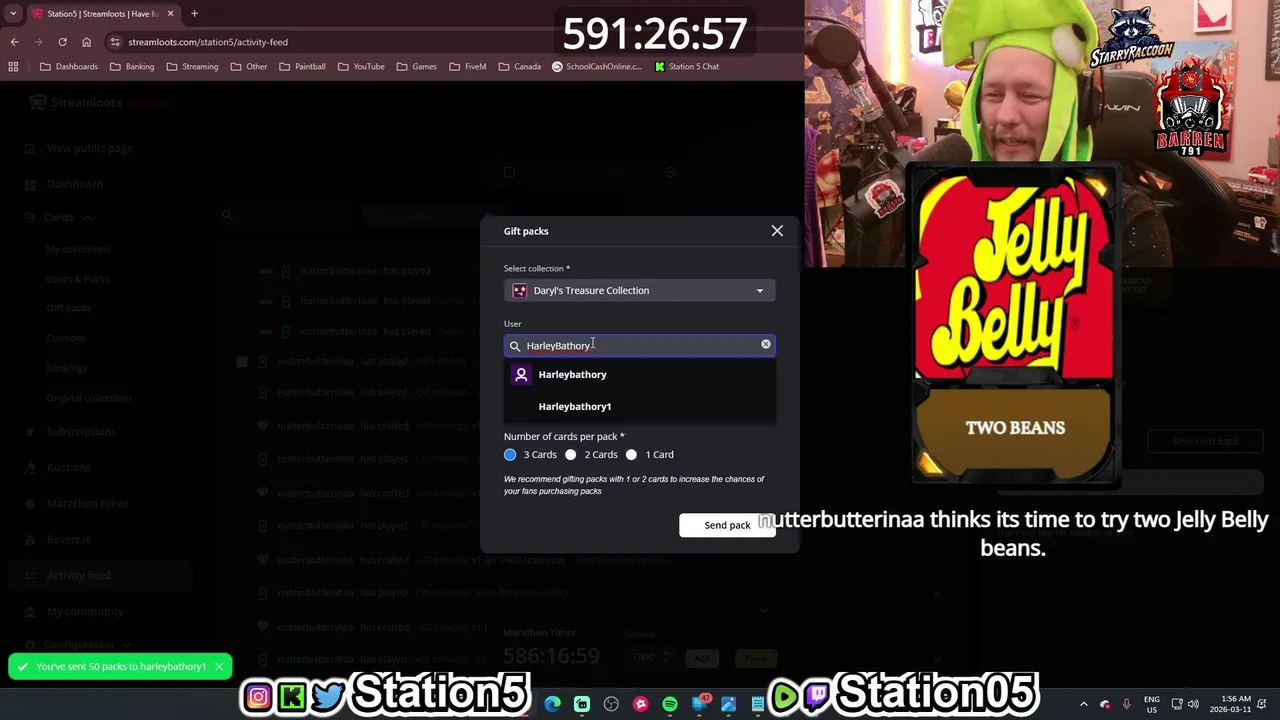The width and height of the screenshot is (1280, 720).
Task: Show hidden system tray icons
Action: click(x=1083, y=704)
